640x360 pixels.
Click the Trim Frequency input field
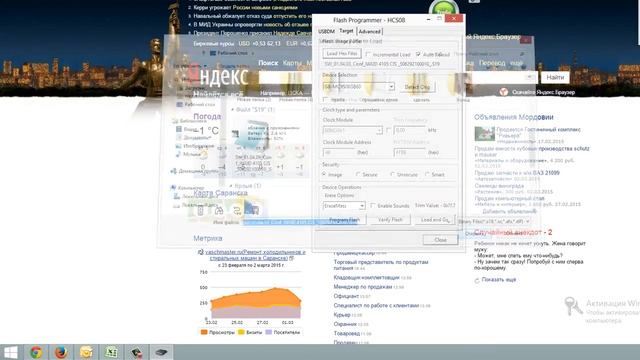pos(409,130)
